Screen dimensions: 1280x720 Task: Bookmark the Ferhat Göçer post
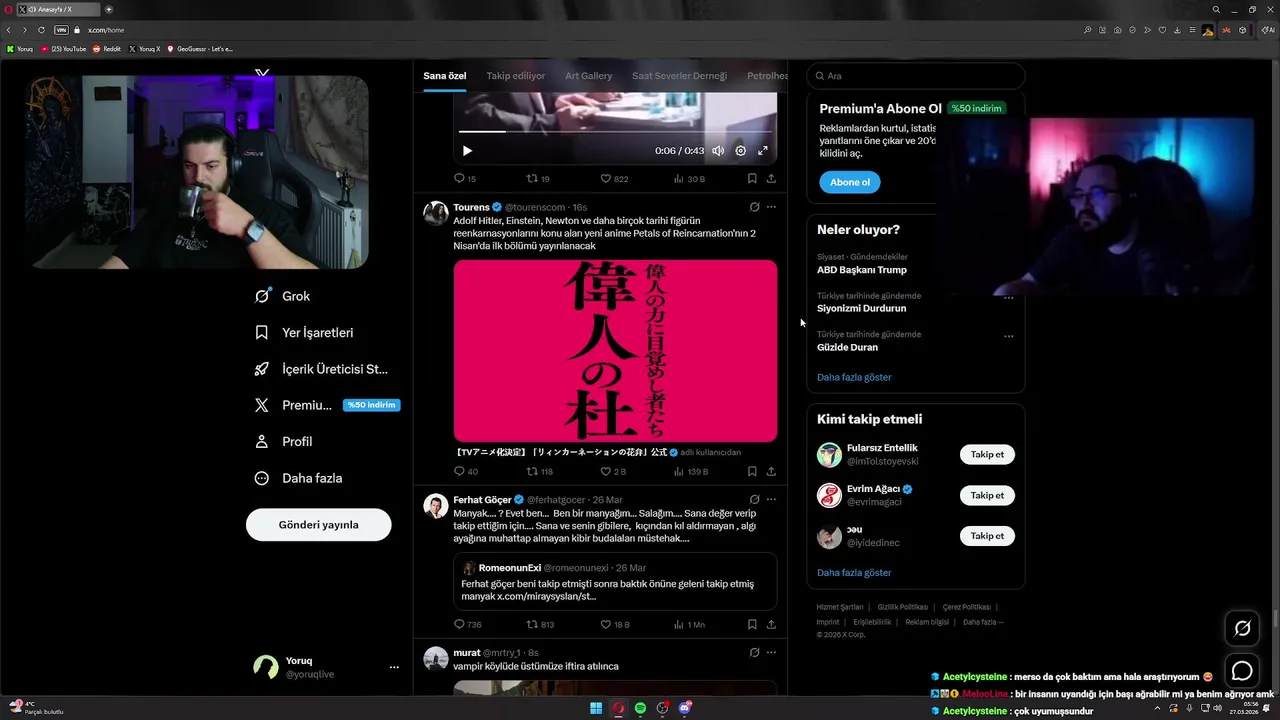[752, 624]
